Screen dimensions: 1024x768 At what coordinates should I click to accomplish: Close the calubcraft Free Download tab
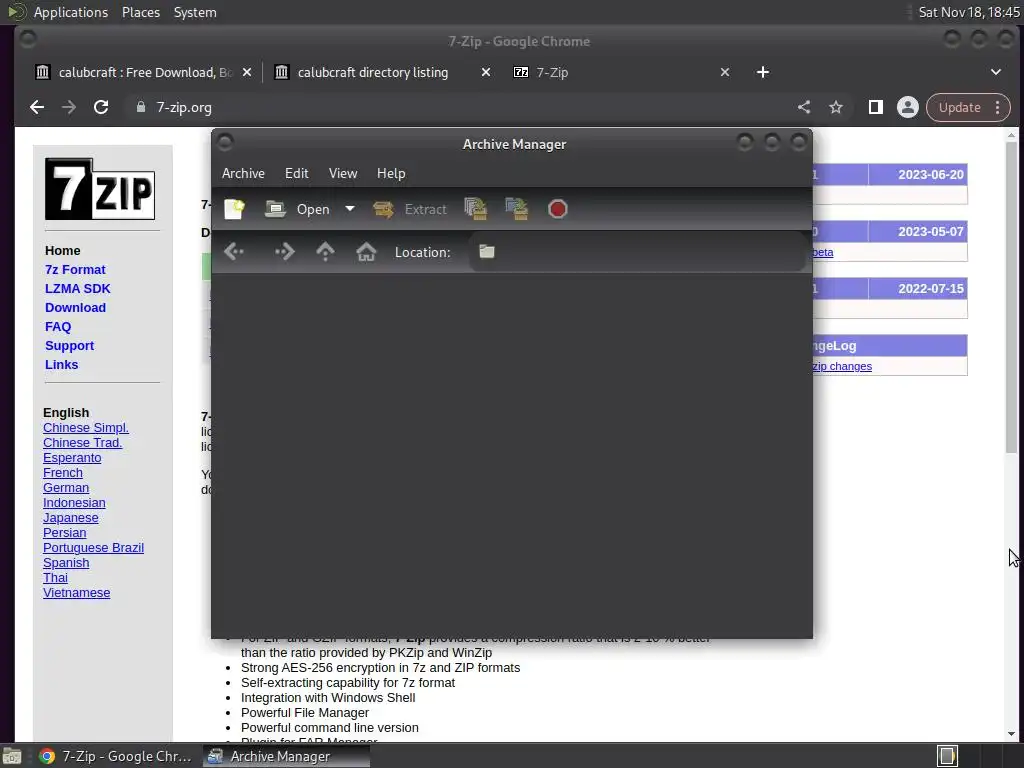(247, 72)
